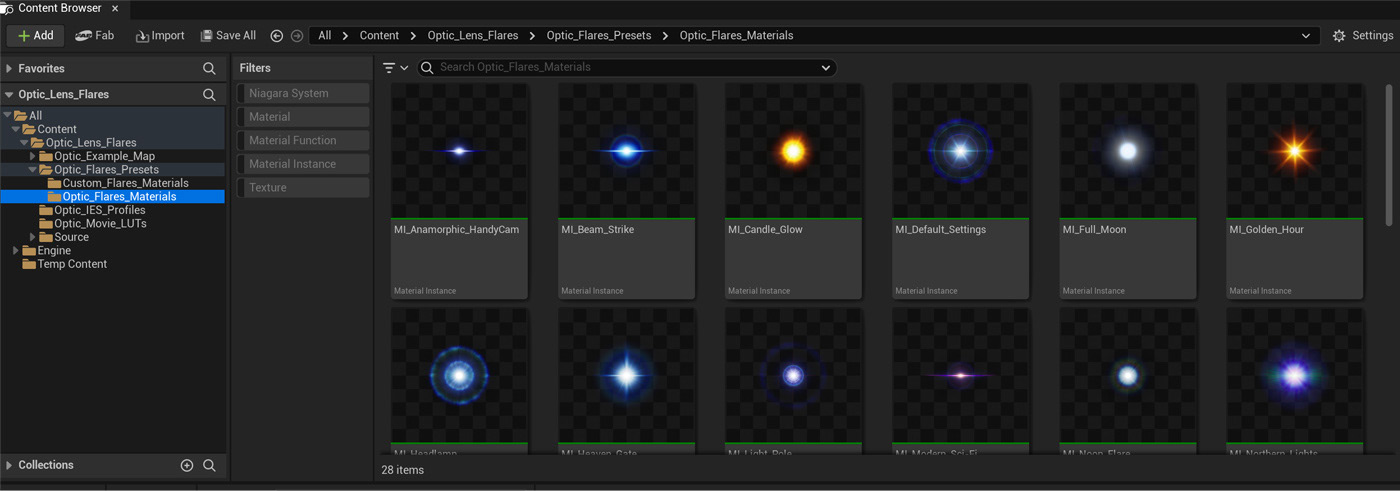Select 'Optic_Lens_Flares' in breadcrumb path
This screenshot has height=491, width=1400.
click(x=473, y=36)
